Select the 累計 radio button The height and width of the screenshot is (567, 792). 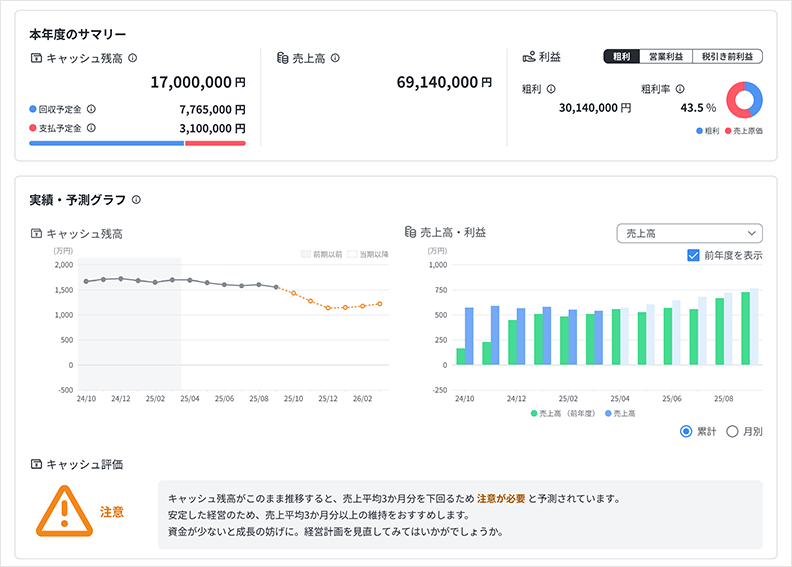(x=686, y=432)
